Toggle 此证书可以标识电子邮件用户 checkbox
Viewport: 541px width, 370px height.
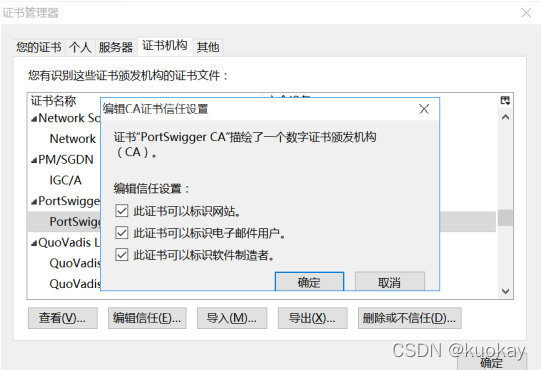(121, 233)
